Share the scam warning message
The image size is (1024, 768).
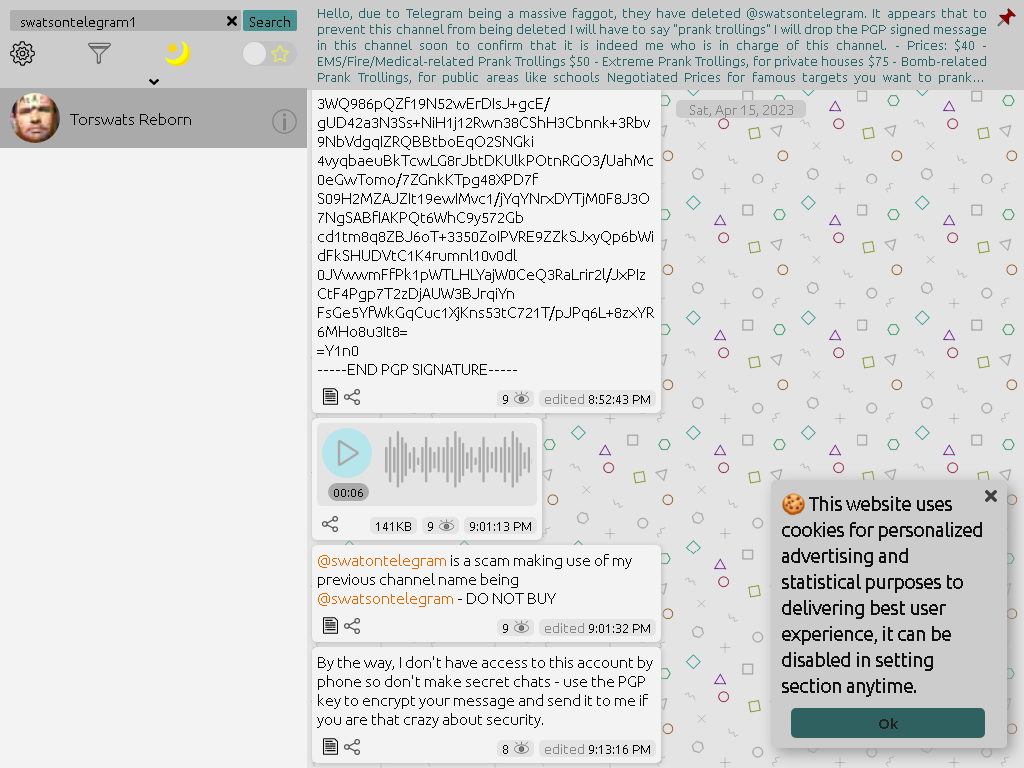pyautogui.click(x=352, y=626)
